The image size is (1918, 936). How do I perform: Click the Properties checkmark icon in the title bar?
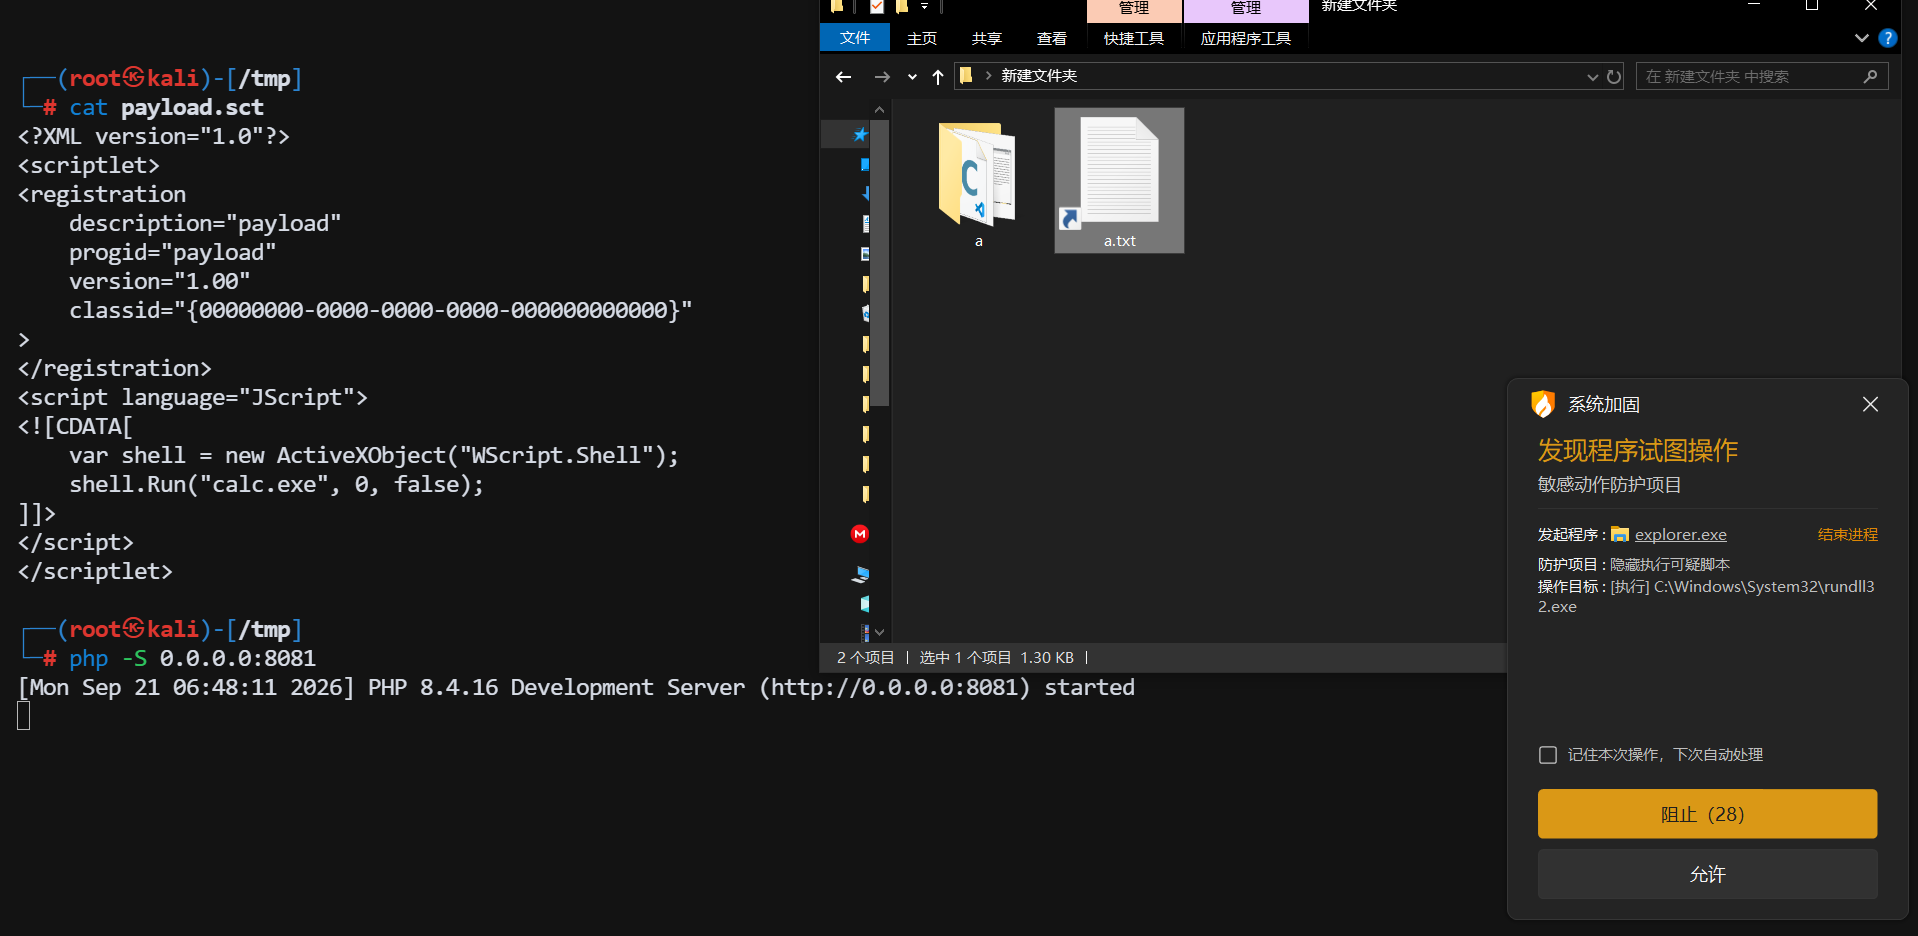(877, 7)
